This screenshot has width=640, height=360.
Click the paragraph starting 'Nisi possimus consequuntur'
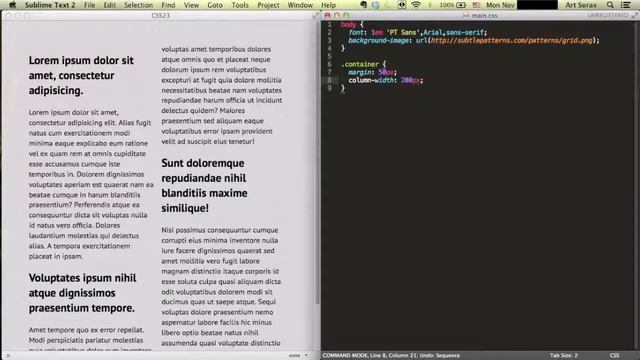[221, 287]
